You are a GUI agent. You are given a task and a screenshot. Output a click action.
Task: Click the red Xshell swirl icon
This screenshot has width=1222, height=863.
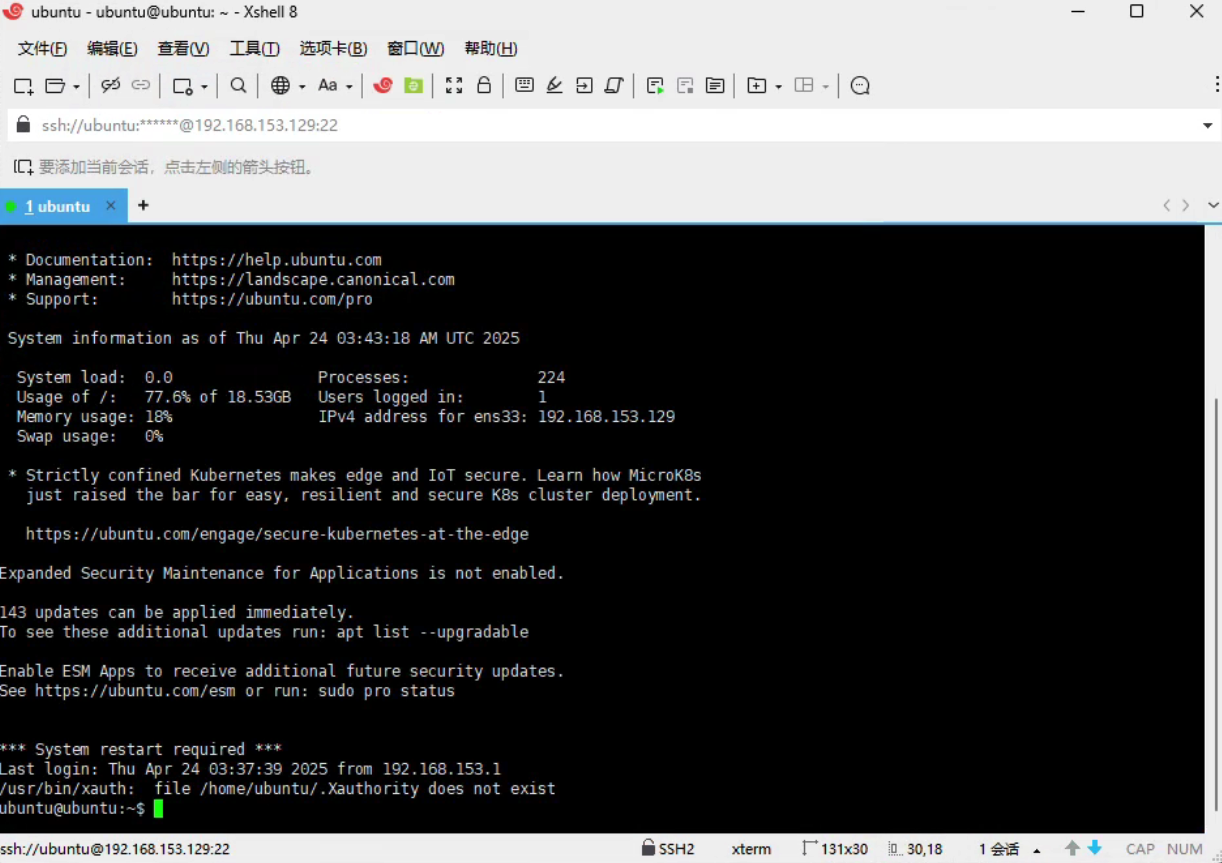click(383, 86)
